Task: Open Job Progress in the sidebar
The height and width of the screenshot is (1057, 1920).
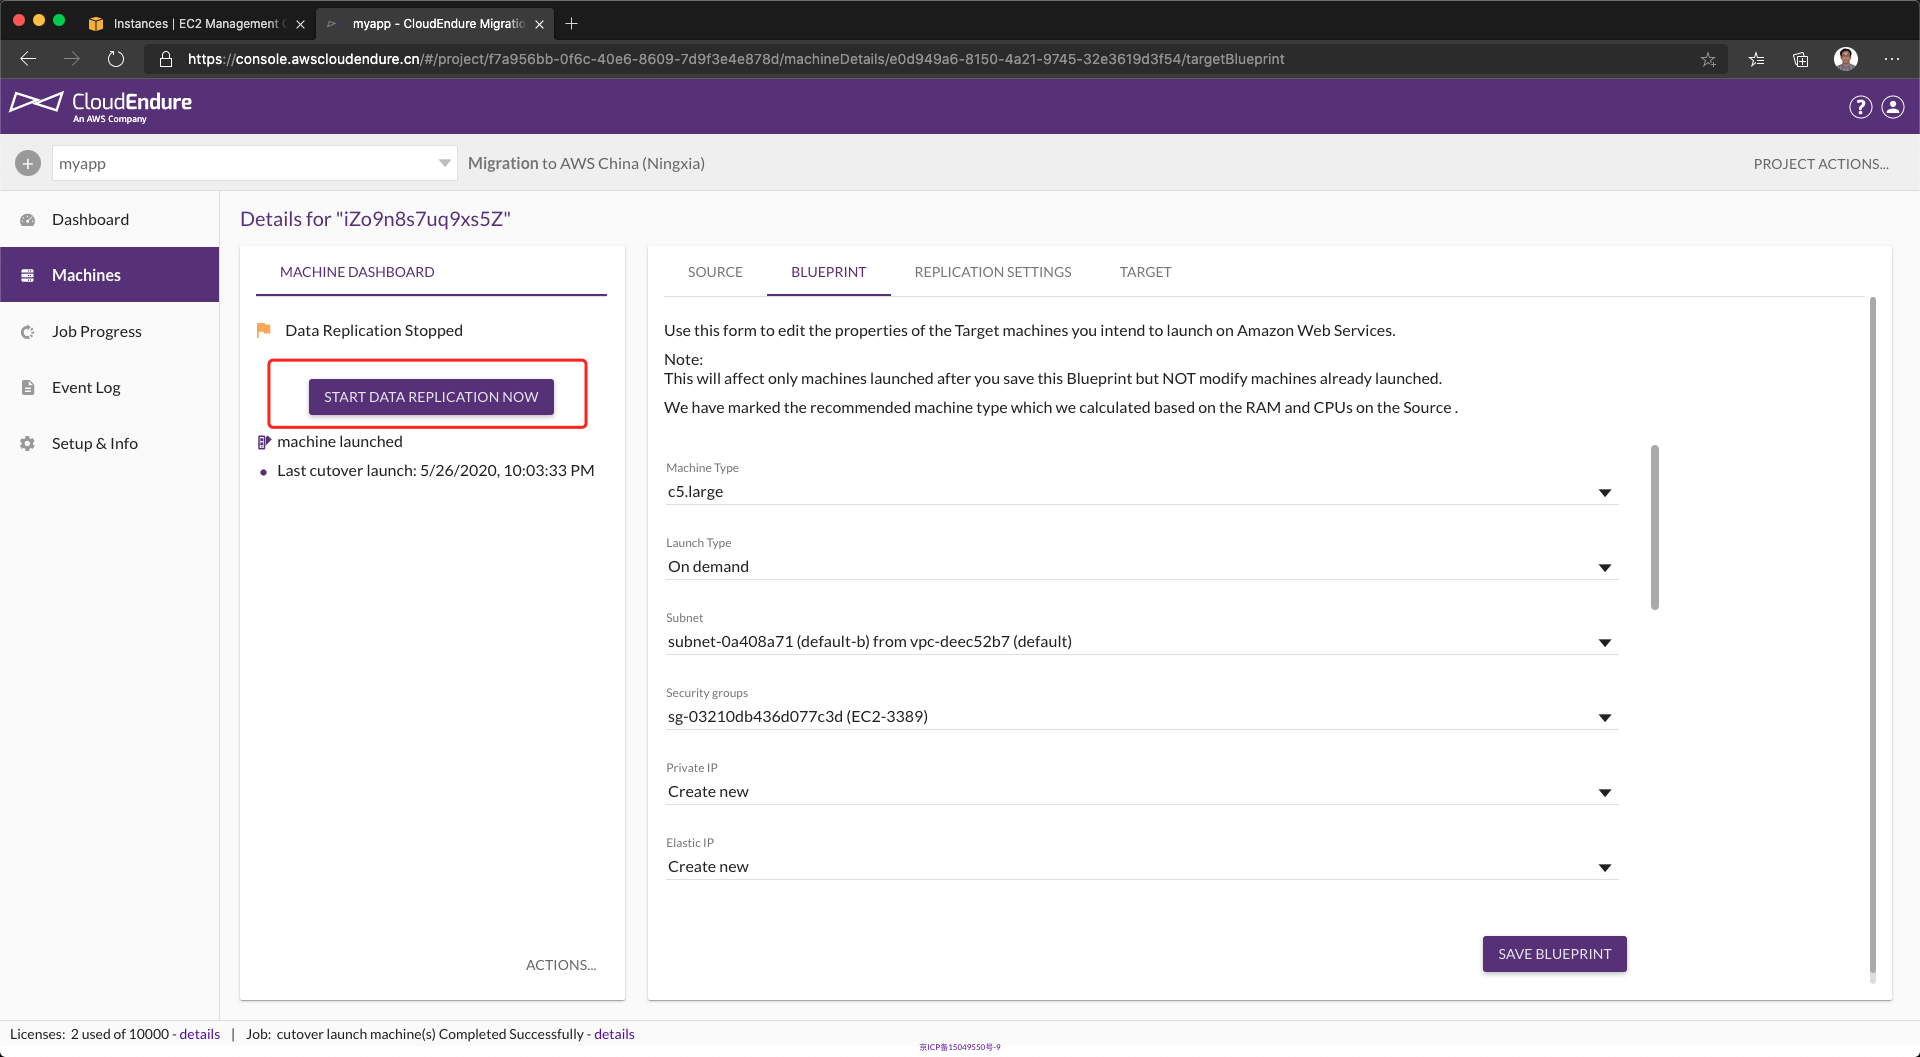Action: 96,331
